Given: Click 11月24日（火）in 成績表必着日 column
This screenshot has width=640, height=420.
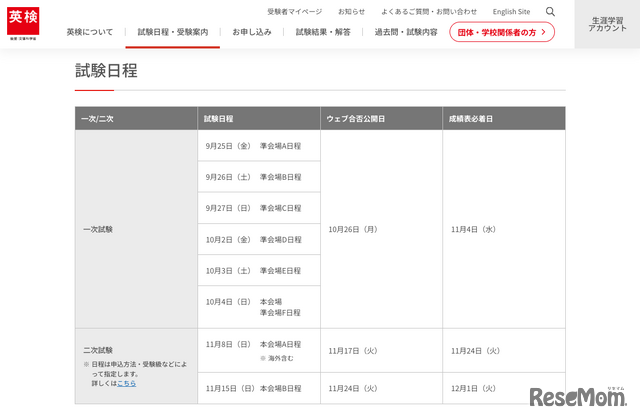Looking at the screenshot, I should (x=476, y=351).
